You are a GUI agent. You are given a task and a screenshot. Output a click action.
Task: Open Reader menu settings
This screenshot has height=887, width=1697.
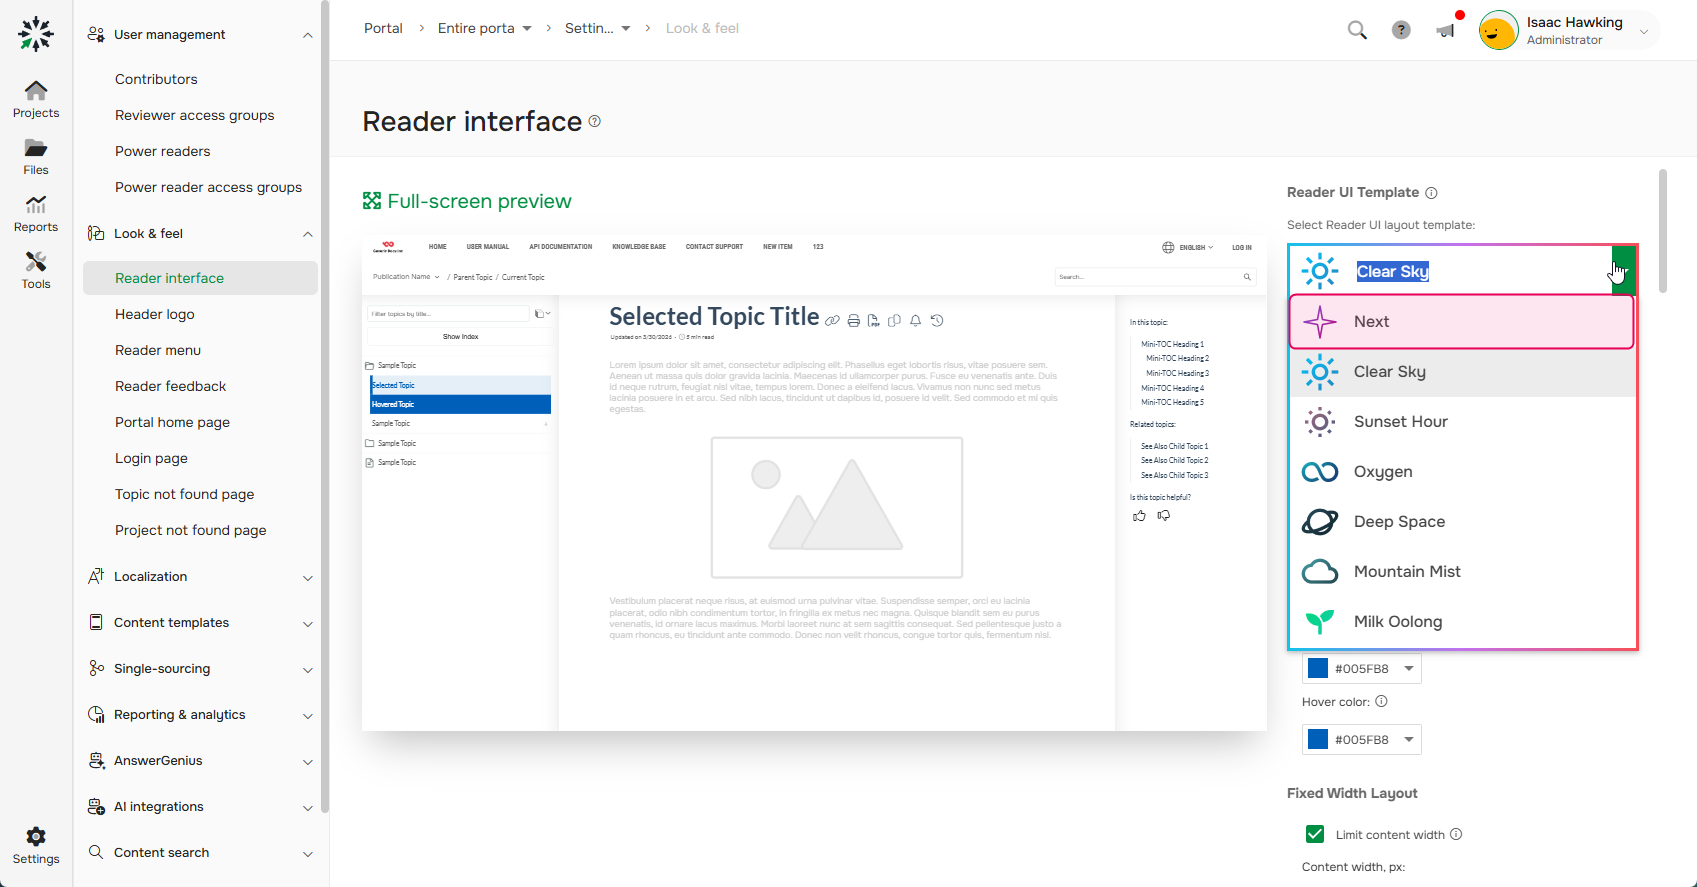pos(158,350)
